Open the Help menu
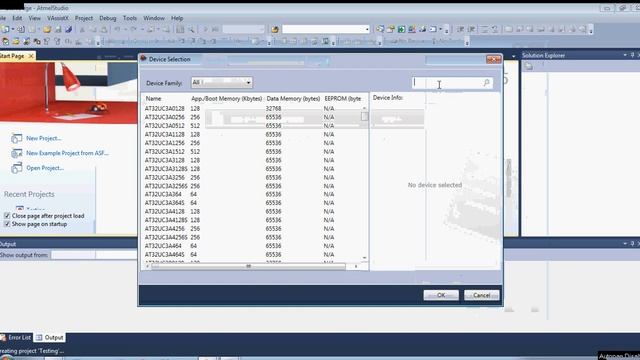Viewport: 640px width, 360px height. (x=177, y=18)
